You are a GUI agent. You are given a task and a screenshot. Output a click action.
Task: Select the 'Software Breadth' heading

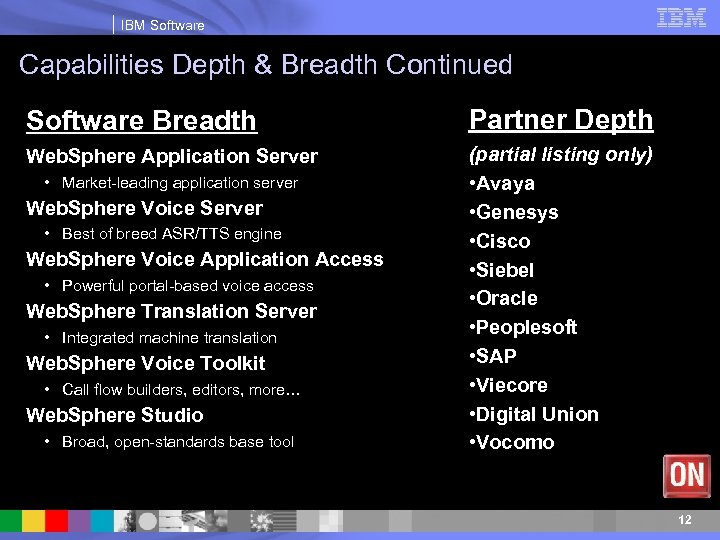[141, 121]
